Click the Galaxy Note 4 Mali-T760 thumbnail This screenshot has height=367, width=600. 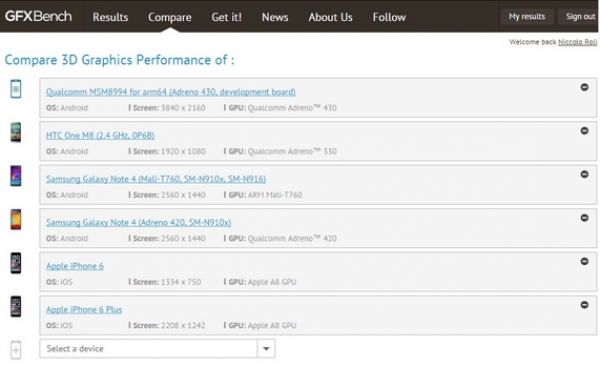point(16,176)
